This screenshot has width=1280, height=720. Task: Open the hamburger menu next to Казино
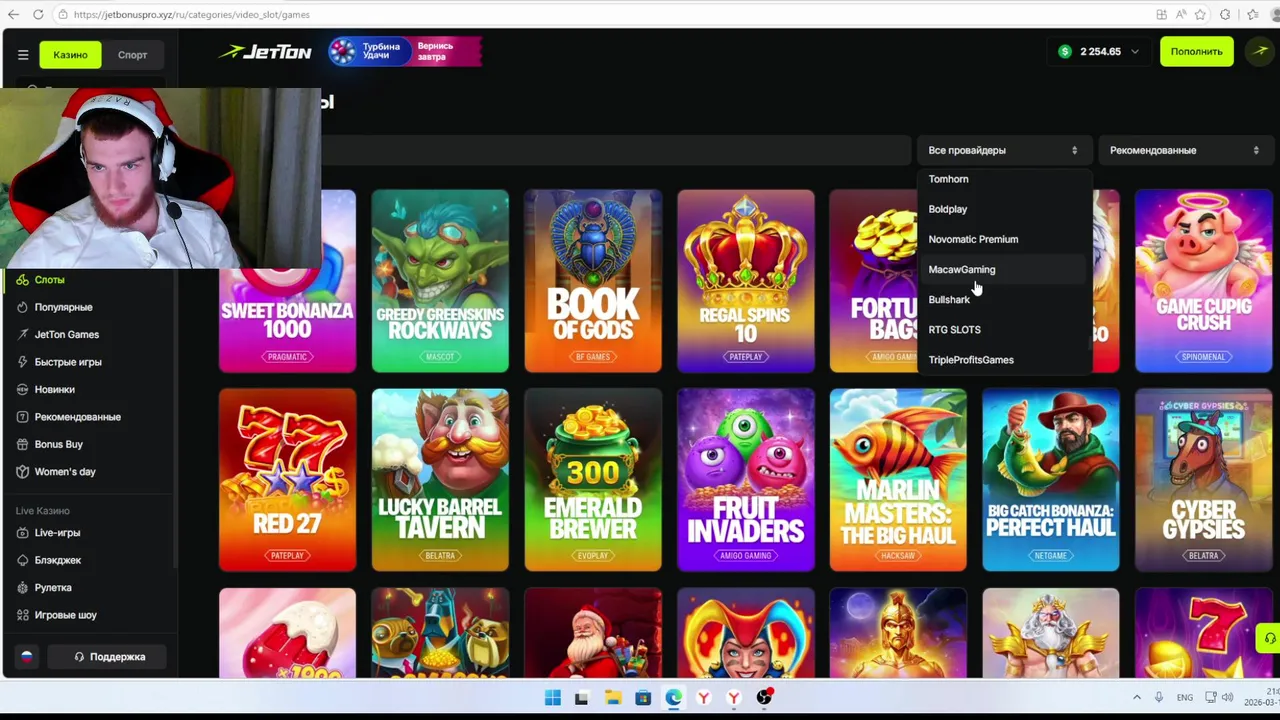pos(22,55)
